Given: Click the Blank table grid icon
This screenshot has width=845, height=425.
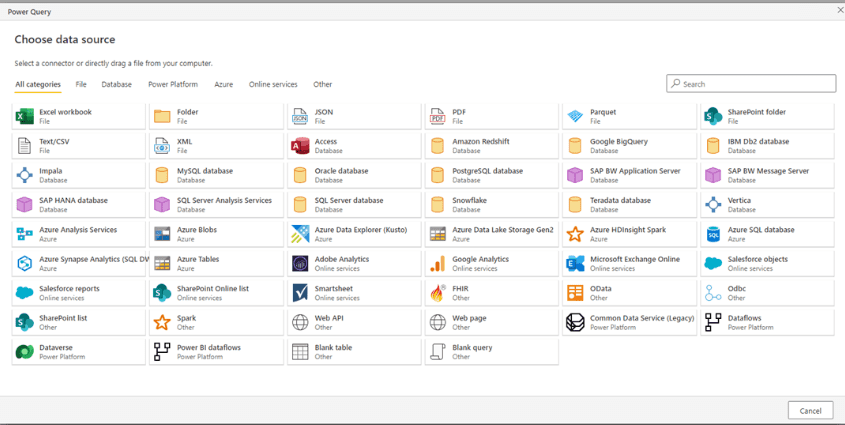Looking at the screenshot, I should 300,352.
